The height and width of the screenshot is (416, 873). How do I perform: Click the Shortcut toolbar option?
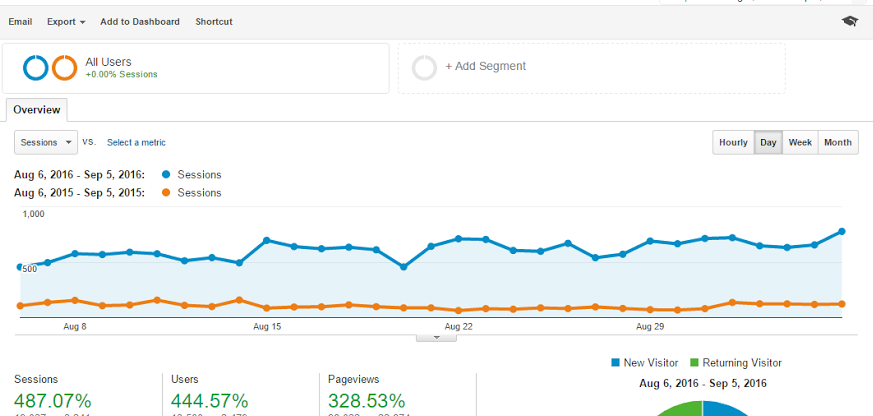[x=214, y=21]
